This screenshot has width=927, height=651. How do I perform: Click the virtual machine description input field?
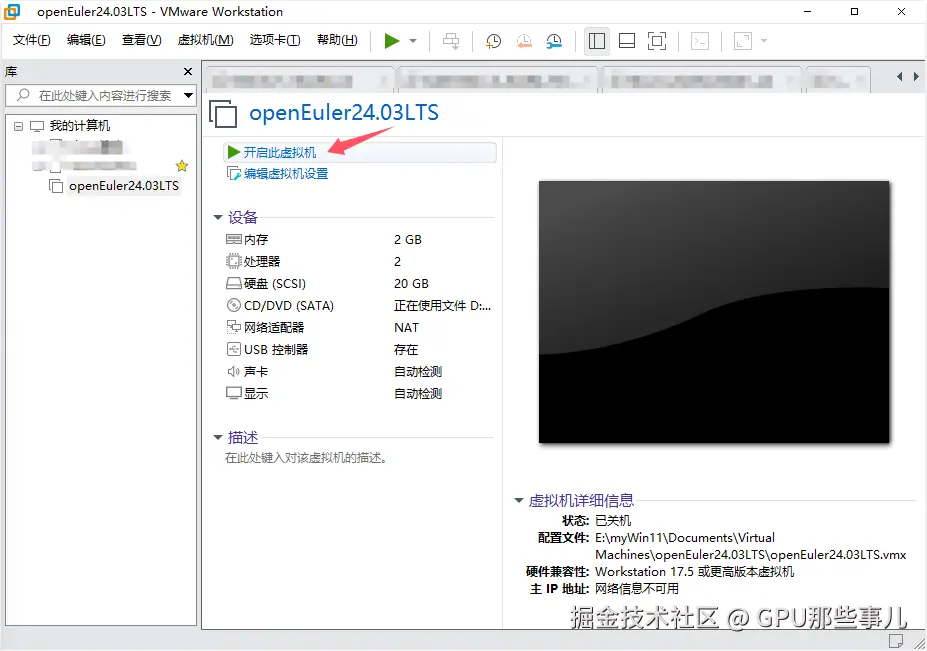(300, 456)
